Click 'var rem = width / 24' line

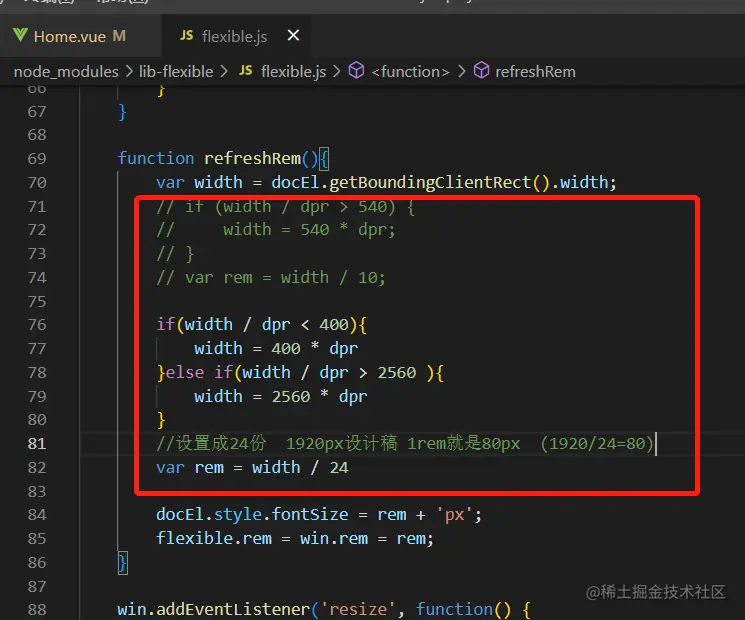(252, 467)
